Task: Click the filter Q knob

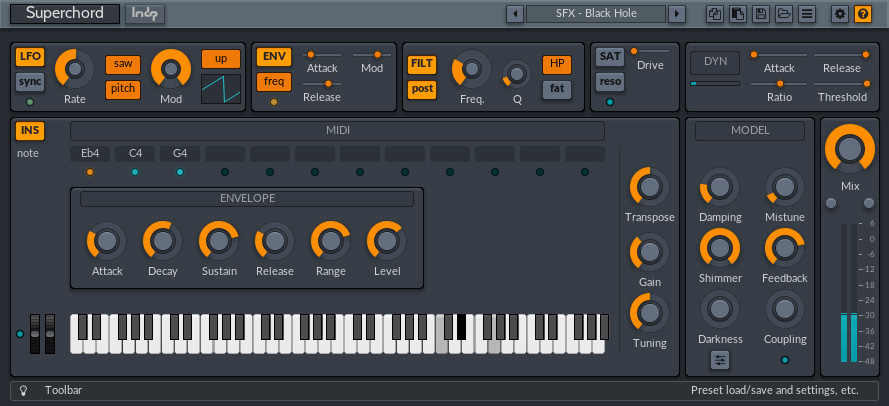Action: pyautogui.click(x=517, y=74)
